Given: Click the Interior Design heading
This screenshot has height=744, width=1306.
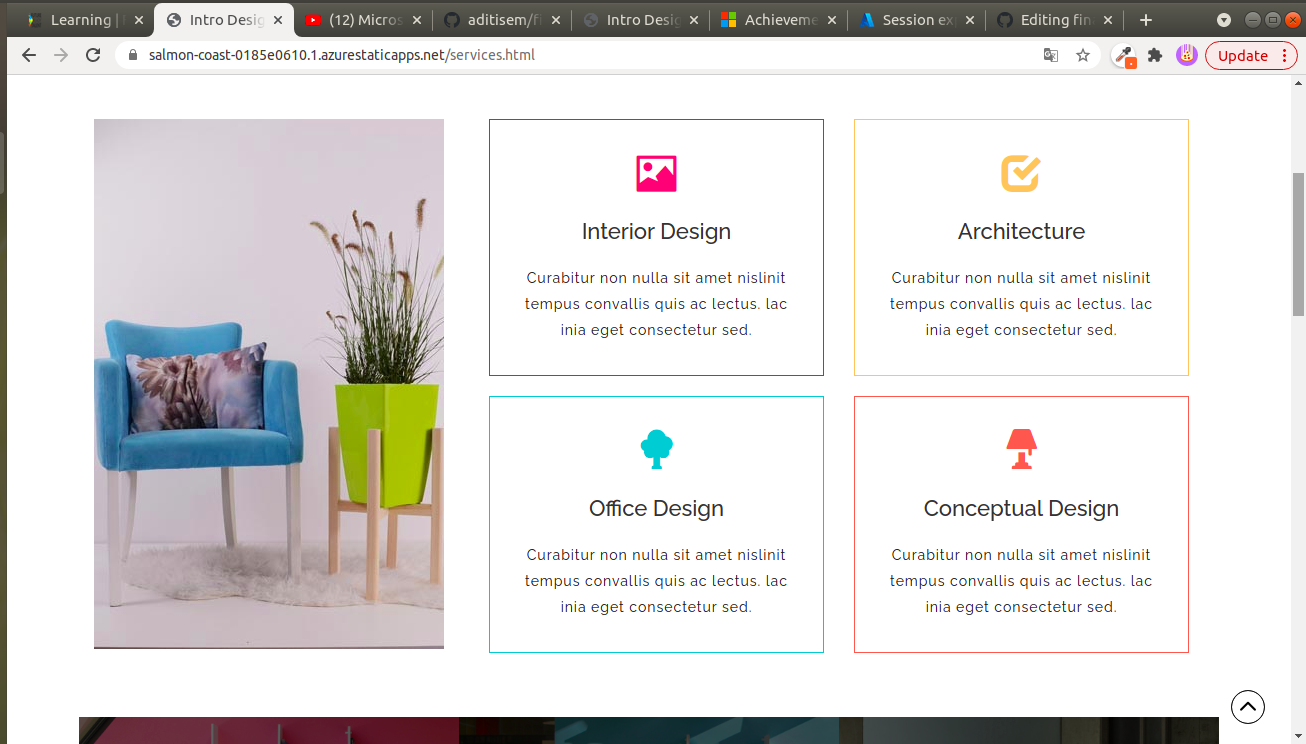Looking at the screenshot, I should coord(656,232).
